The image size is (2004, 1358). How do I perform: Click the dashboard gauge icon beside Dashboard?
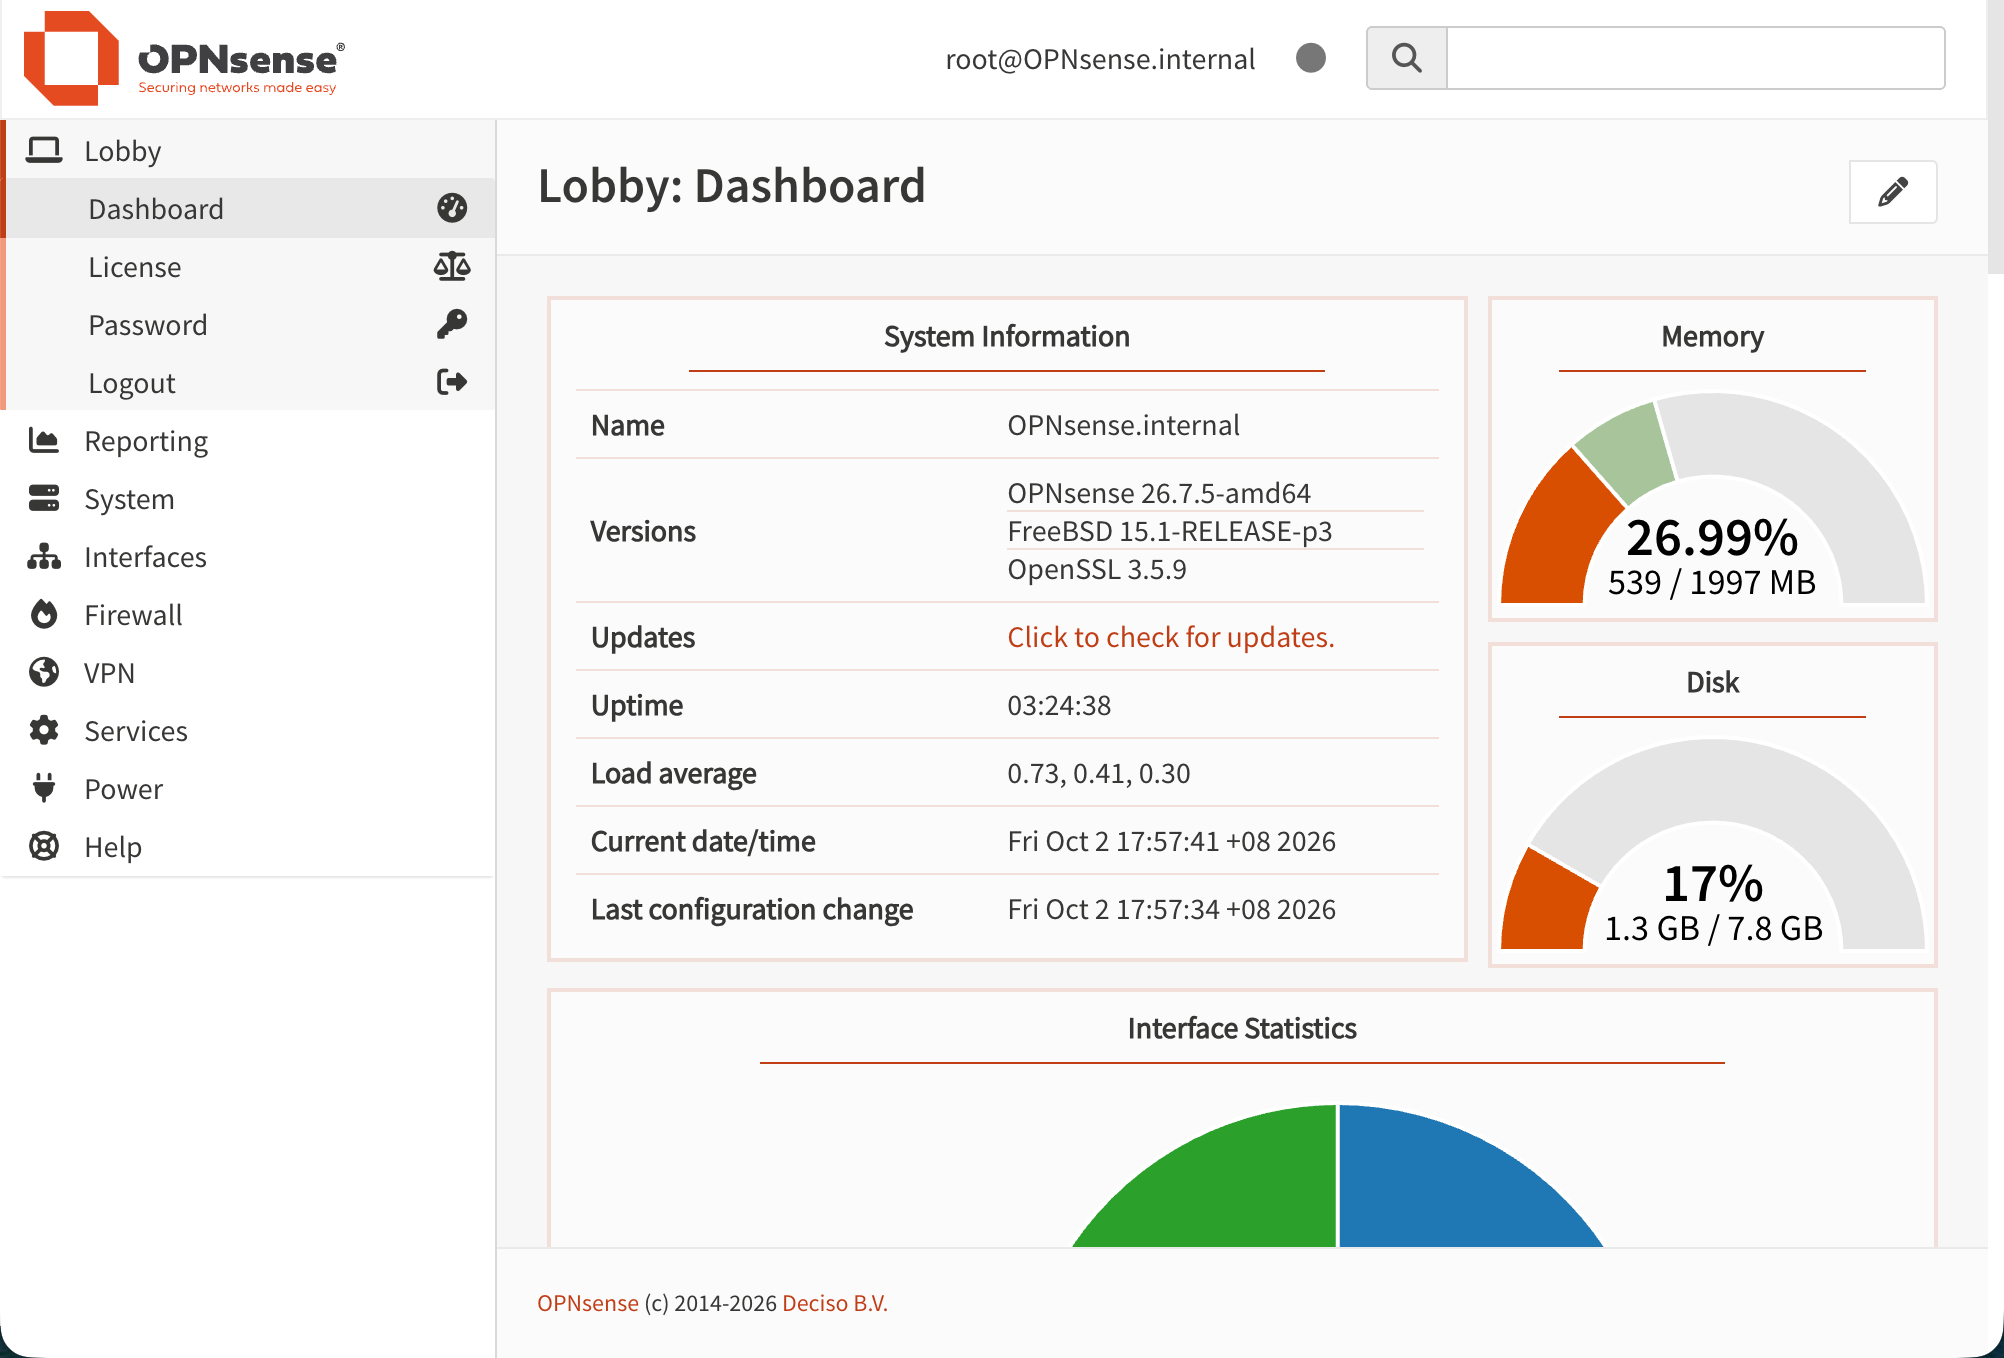tap(452, 208)
